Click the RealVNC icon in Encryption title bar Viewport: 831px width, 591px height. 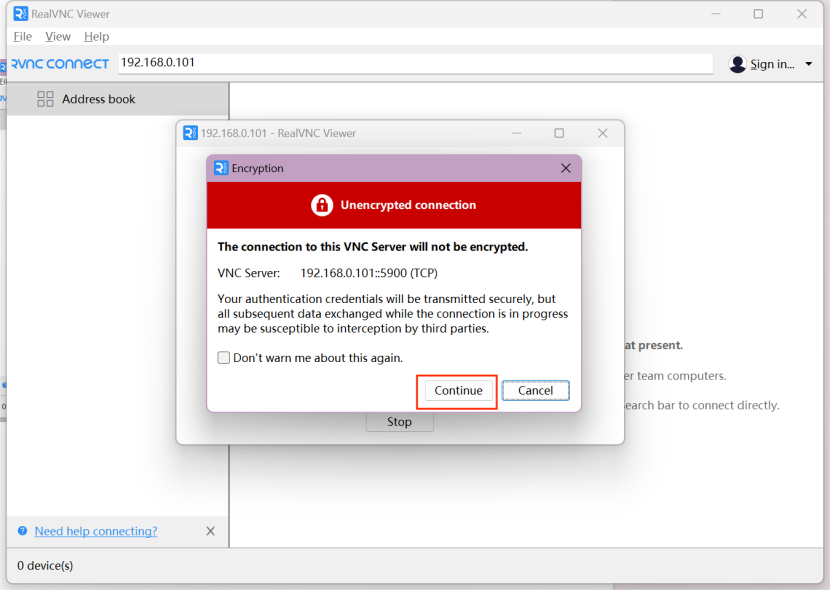pos(221,169)
